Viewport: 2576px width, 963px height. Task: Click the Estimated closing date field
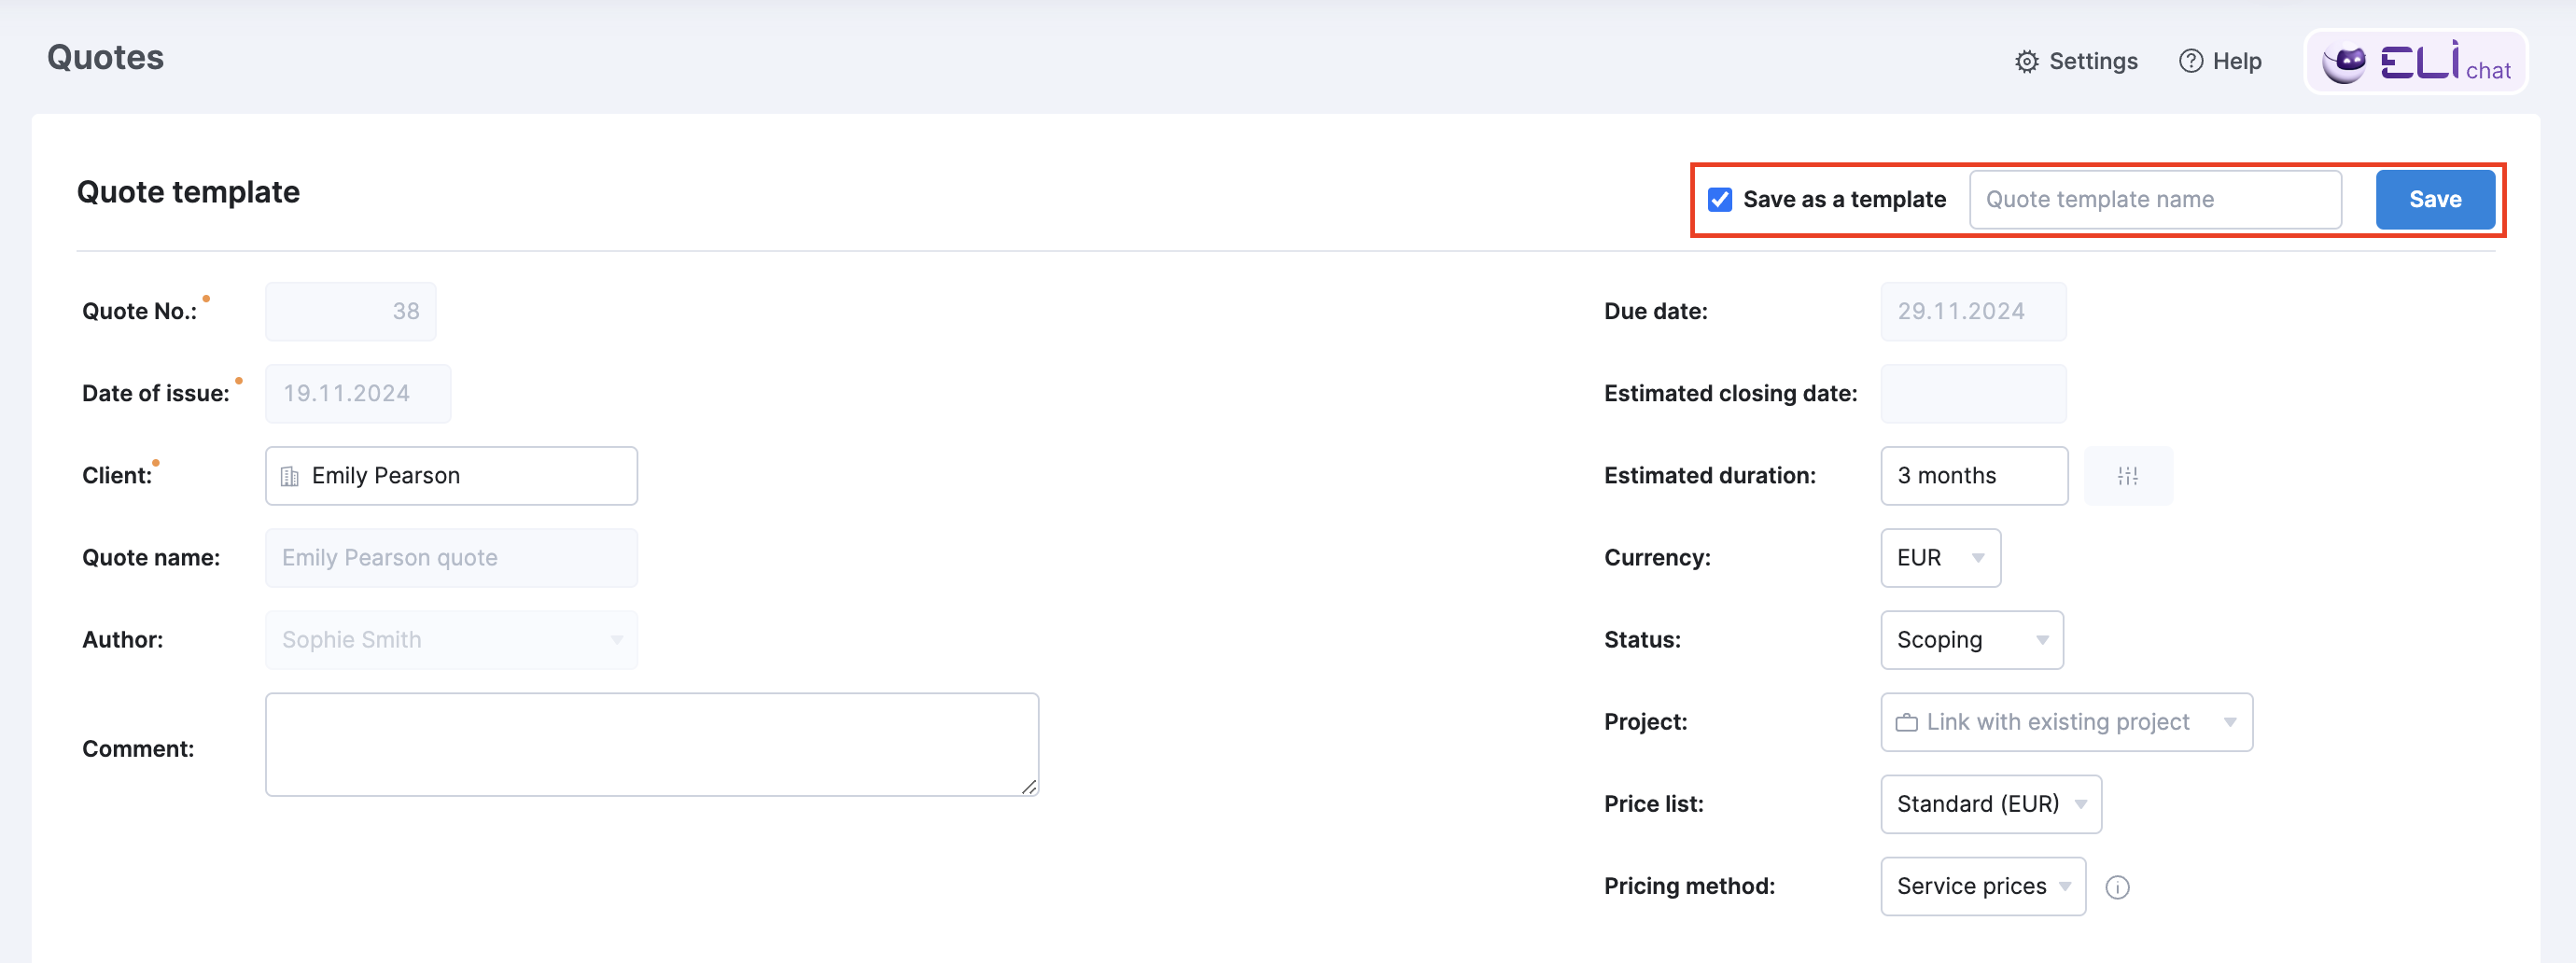tap(1973, 394)
